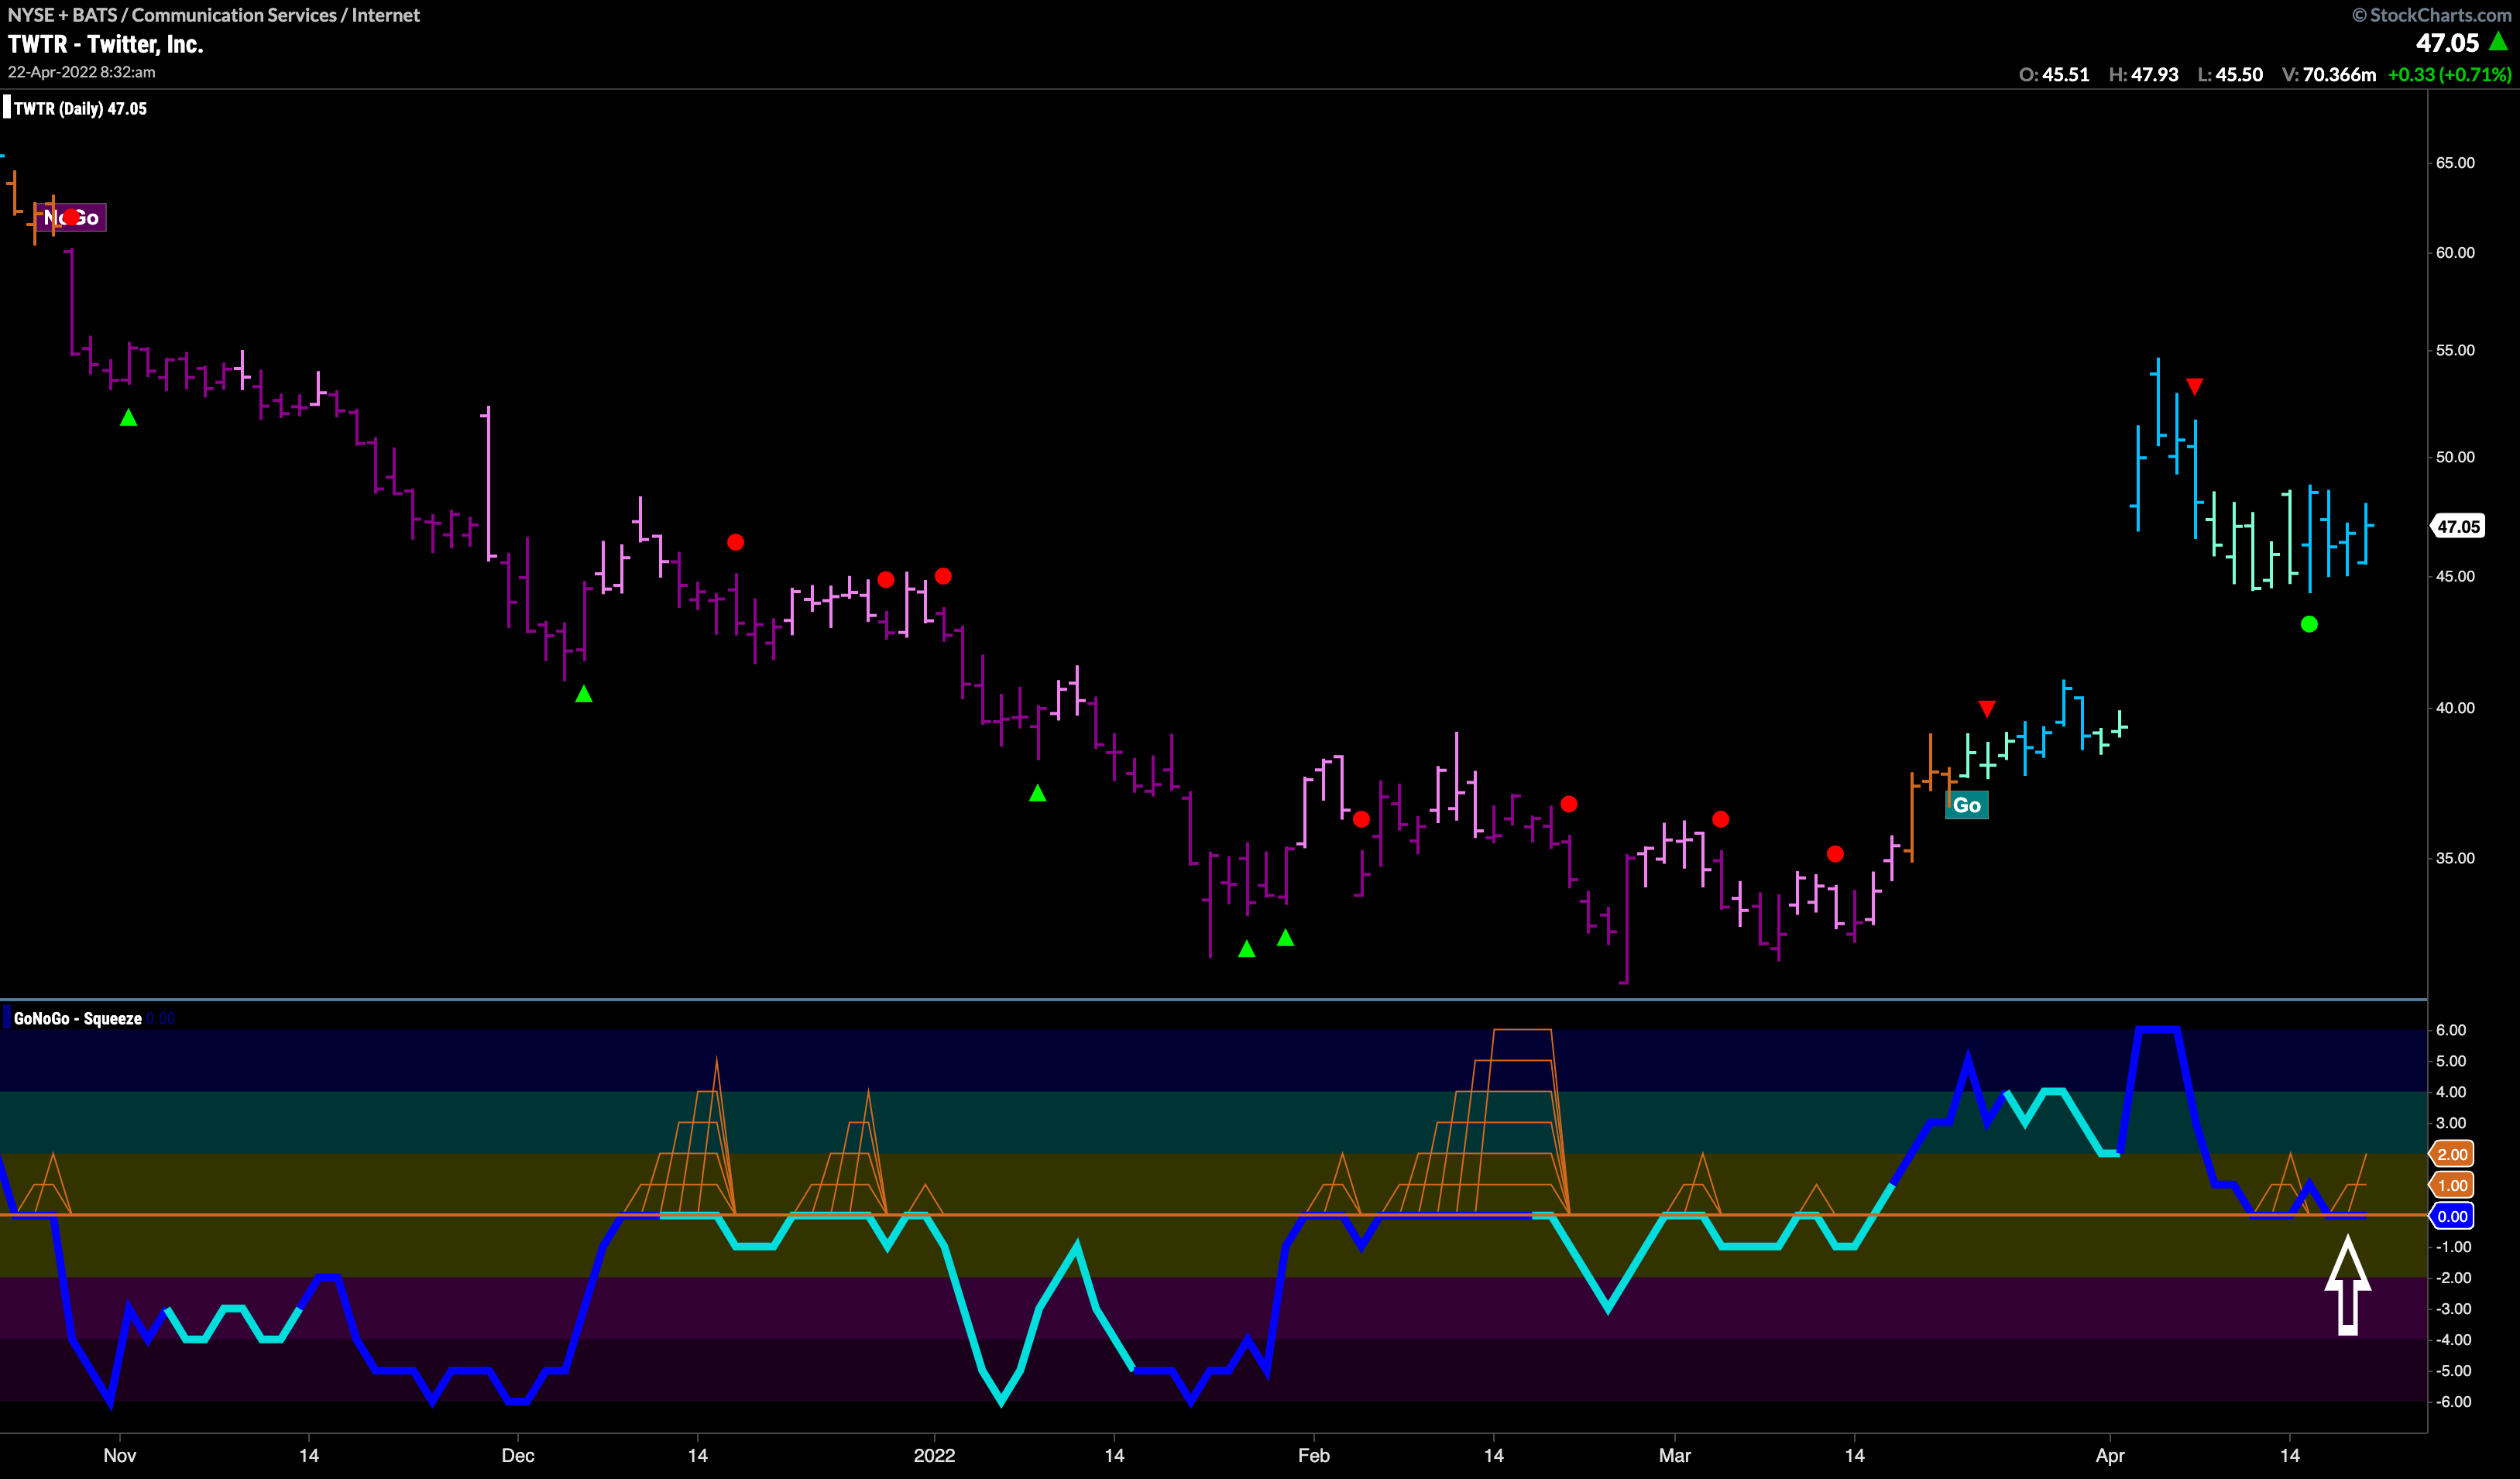Screen dimensions: 2520x1479
Task: Click the current price tag 47.05 on axis
Action: click(x=2458, y=526)
